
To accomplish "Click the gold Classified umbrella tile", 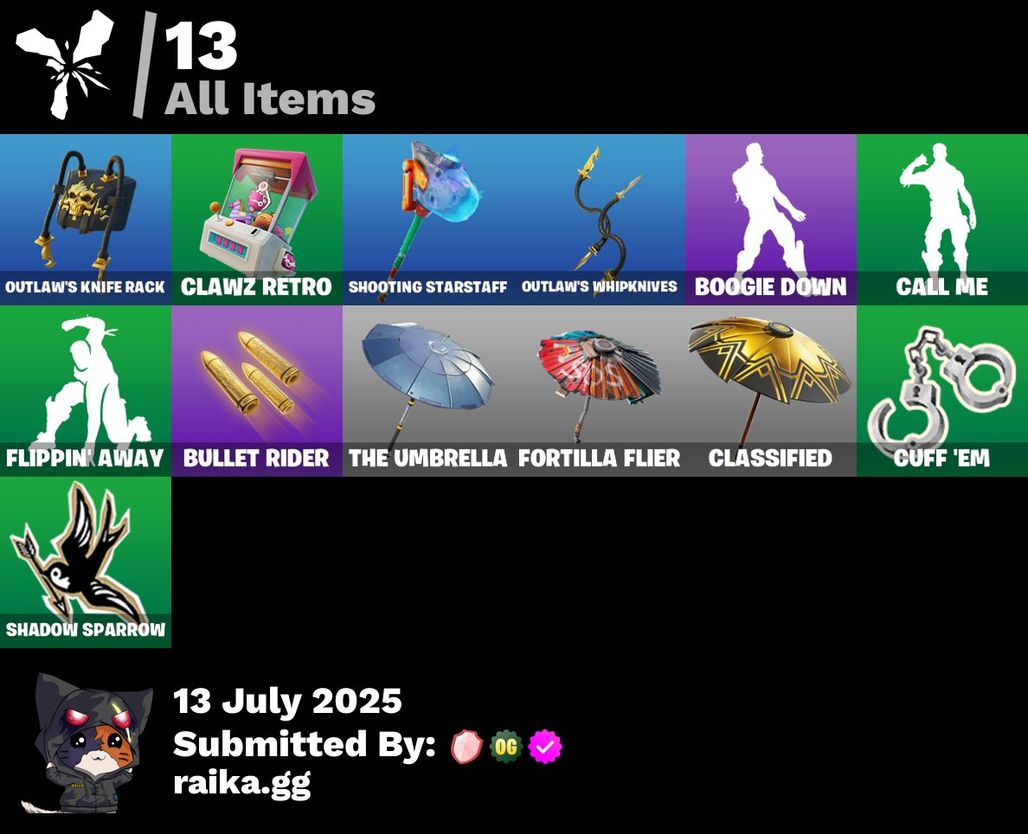I will tap(770, 391).
